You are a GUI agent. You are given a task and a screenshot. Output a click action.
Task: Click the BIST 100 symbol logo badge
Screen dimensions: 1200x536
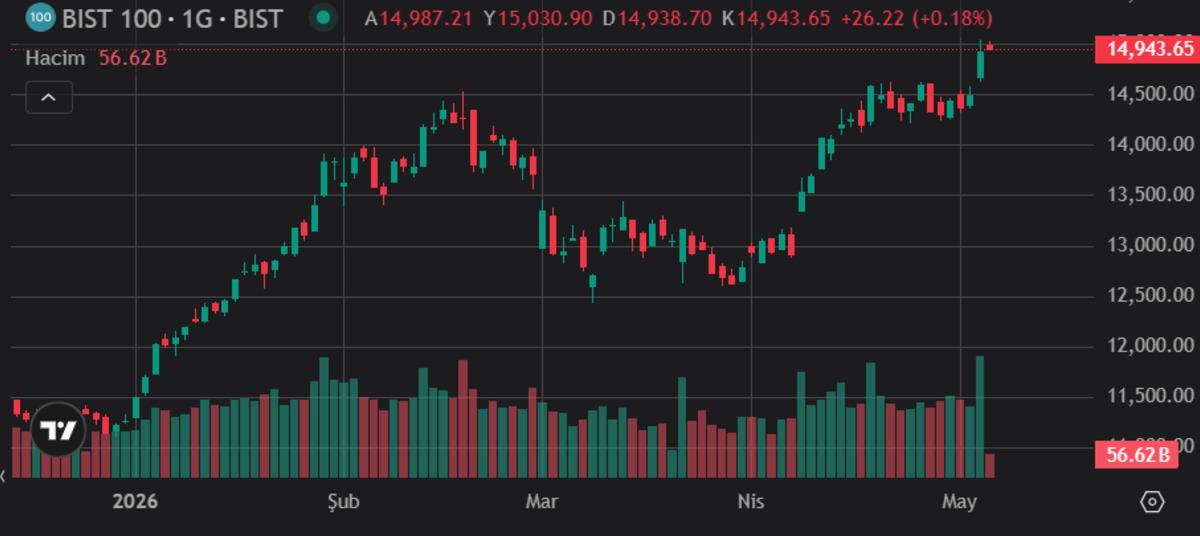coord(39,17)
